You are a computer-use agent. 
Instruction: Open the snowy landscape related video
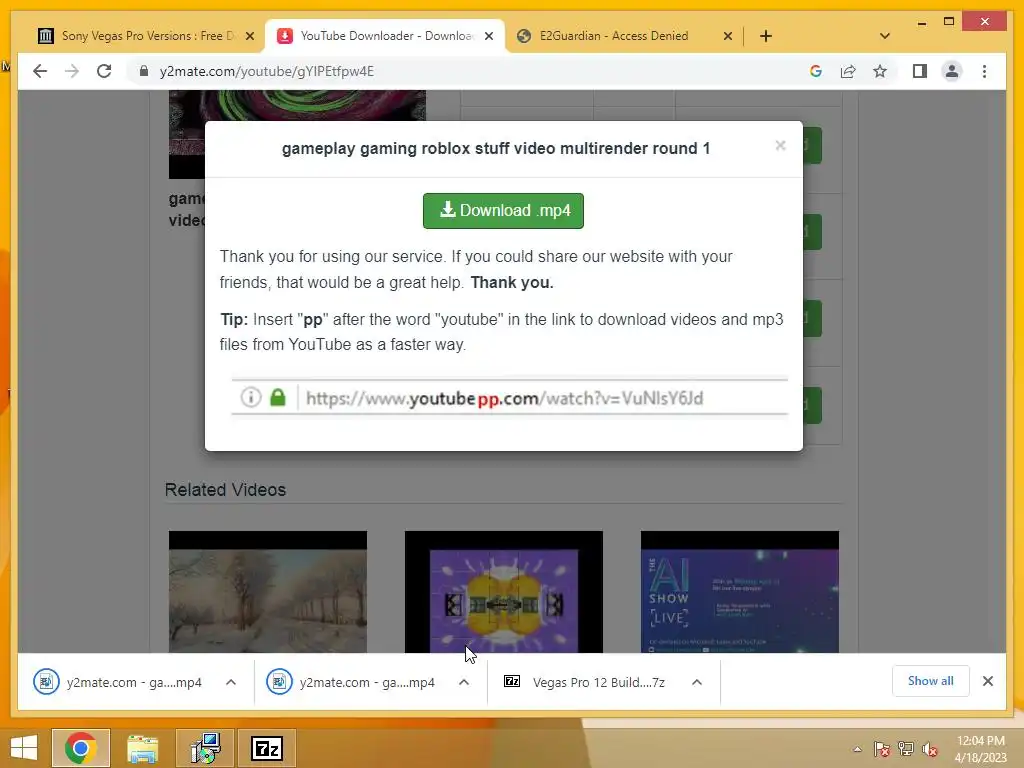268,592
